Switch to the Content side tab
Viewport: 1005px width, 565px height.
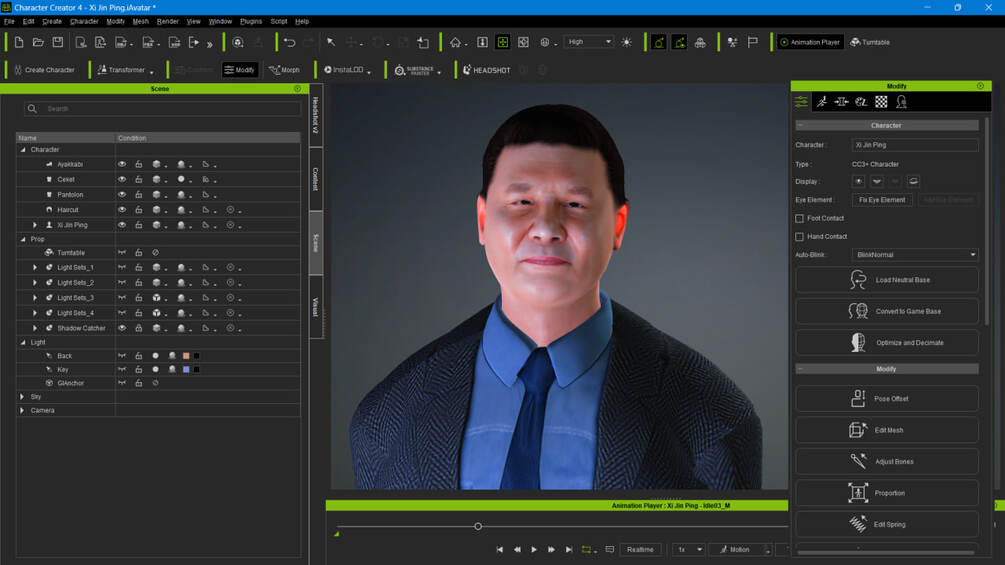coord(315,179)
